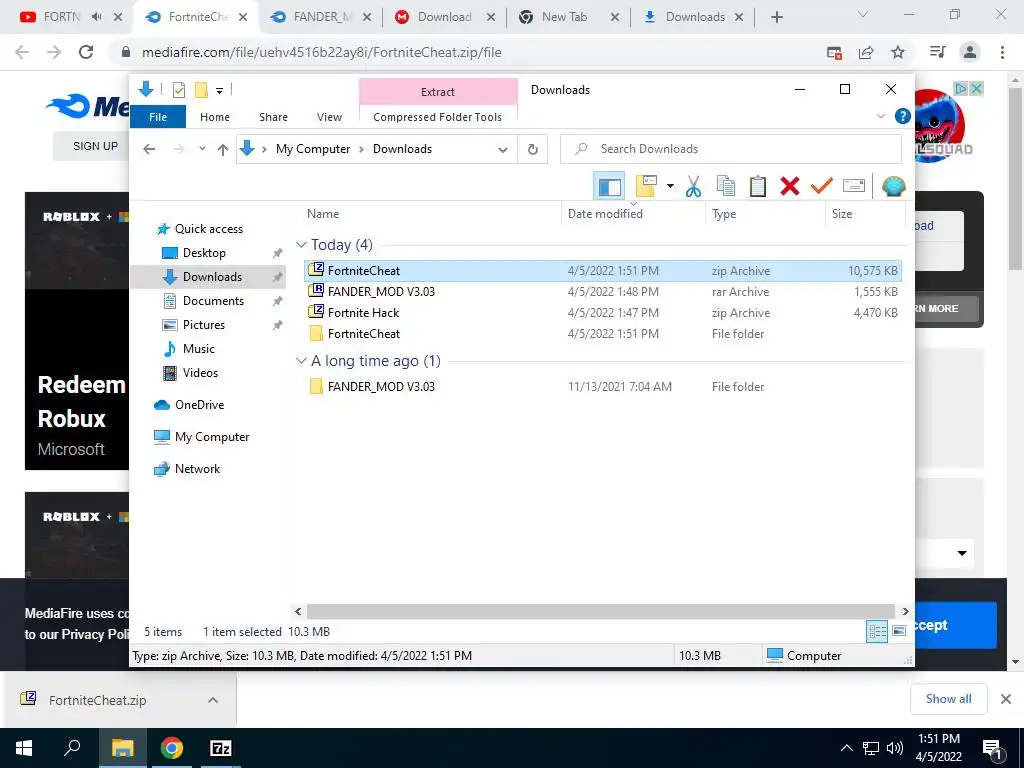Click the Copy icon in Explorer toolbar
Screen dimensions: 1024x768
click(726, 186)
